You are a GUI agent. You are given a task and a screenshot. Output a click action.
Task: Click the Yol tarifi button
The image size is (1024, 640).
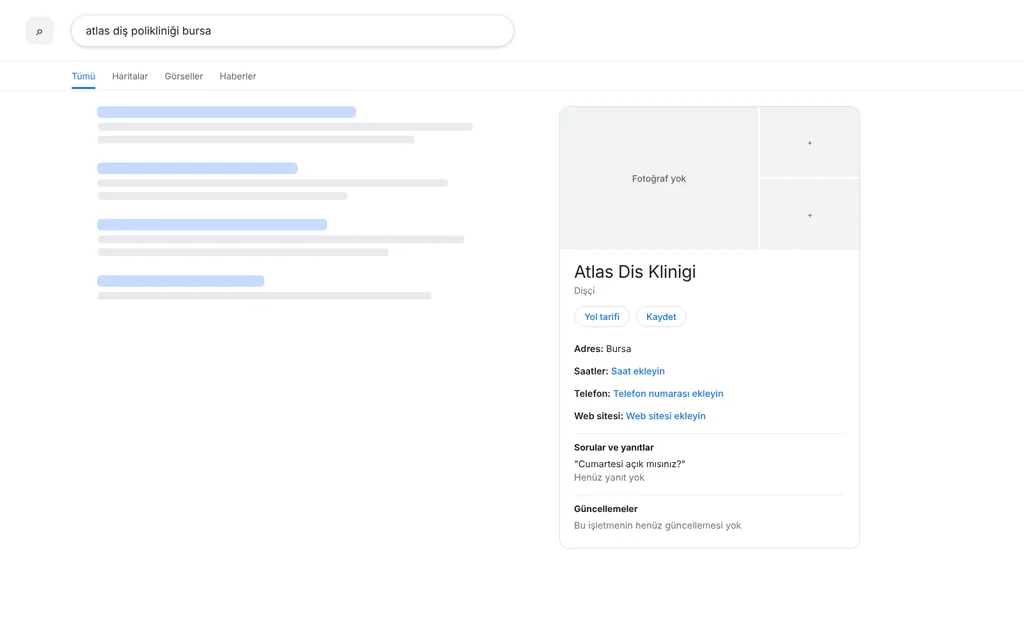[601, 317]
